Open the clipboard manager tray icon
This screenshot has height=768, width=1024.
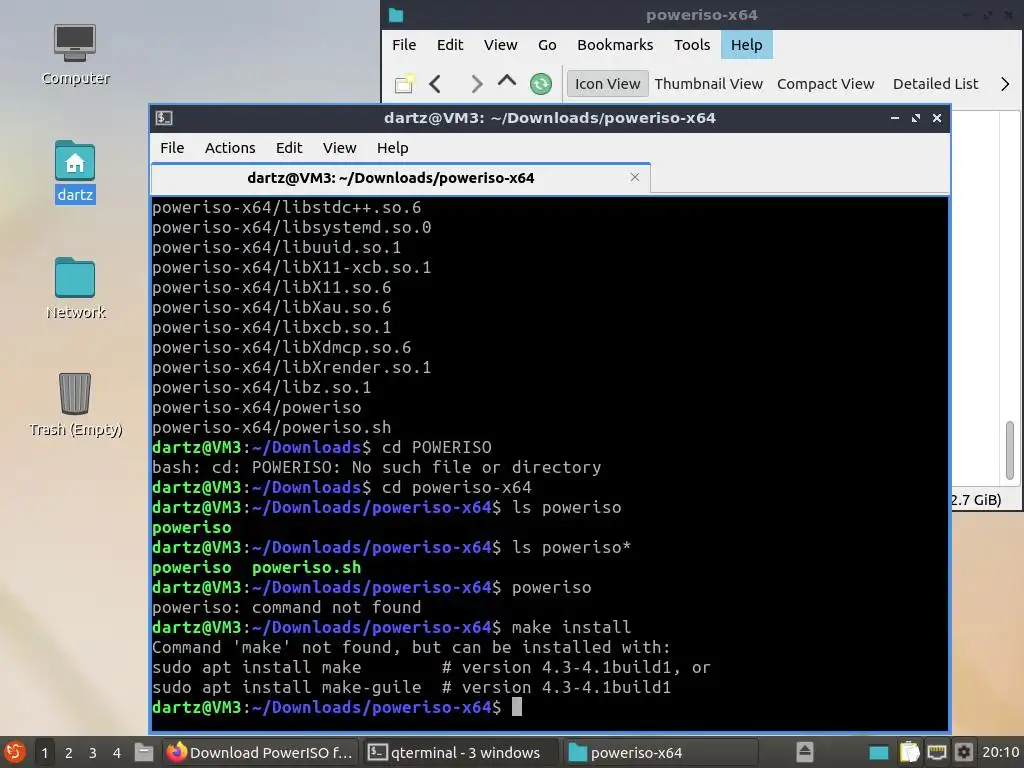(x=908, y=752)
